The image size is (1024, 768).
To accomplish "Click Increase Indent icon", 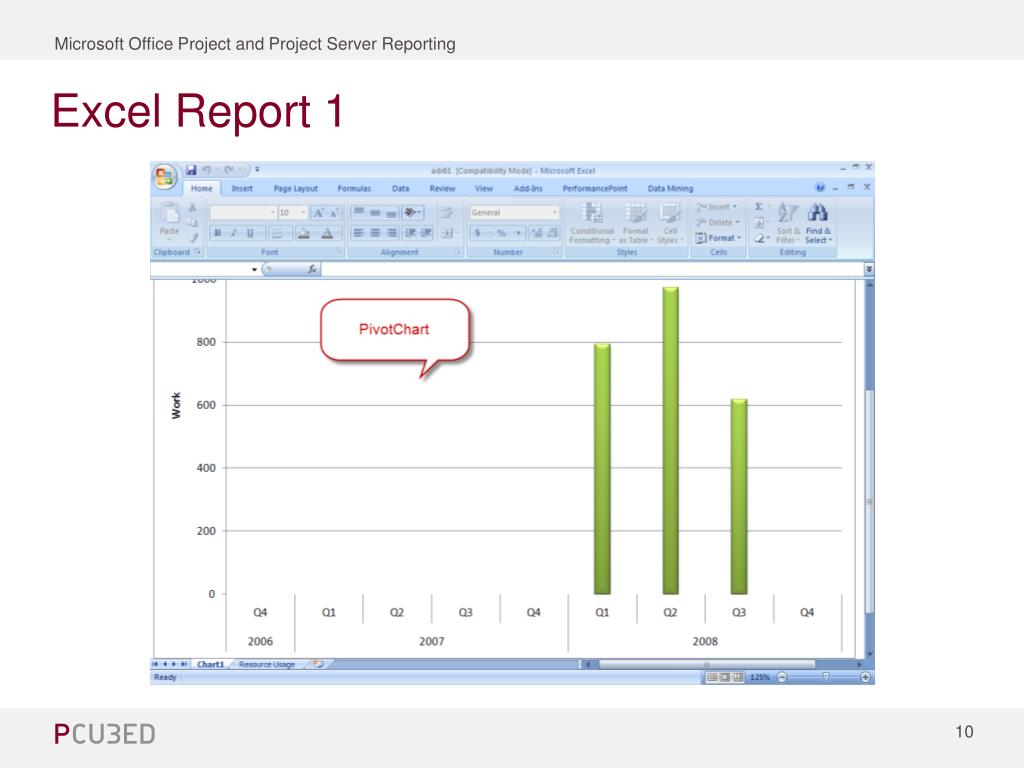I will coord(426,233).
